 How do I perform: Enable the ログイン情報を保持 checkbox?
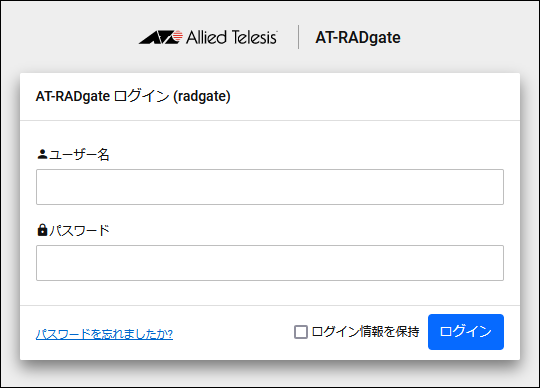coord(301,332)
